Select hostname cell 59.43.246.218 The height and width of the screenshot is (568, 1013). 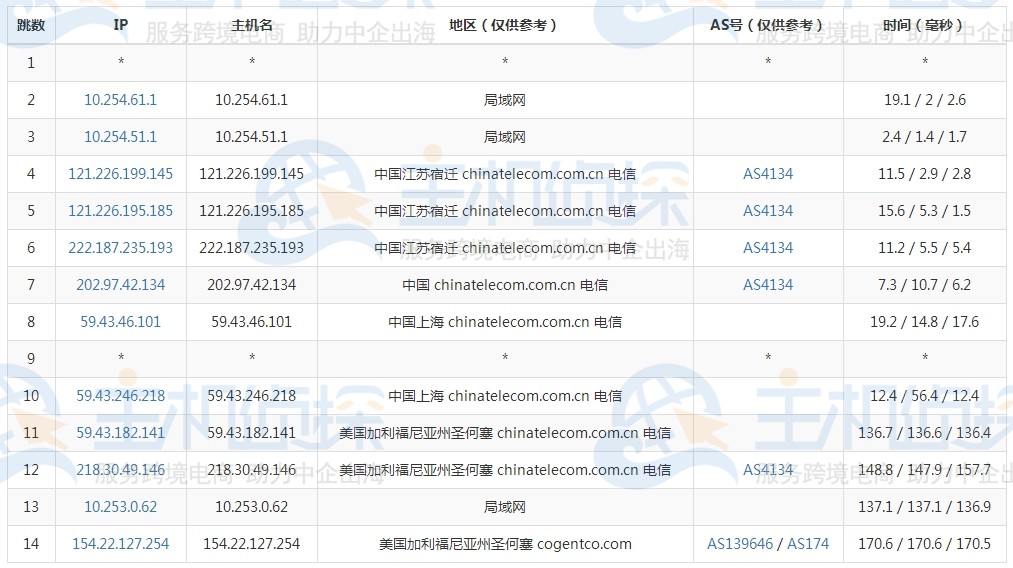[252, 395]
